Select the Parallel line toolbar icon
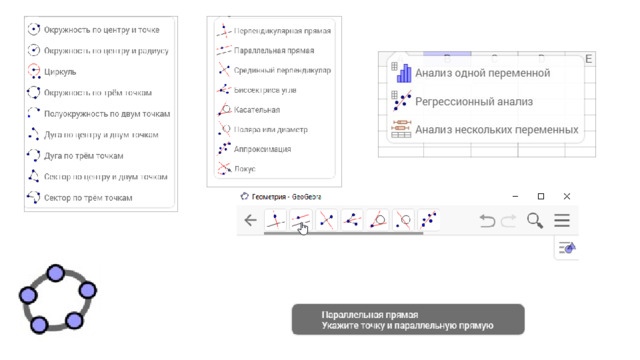 (x=301, y=220)
